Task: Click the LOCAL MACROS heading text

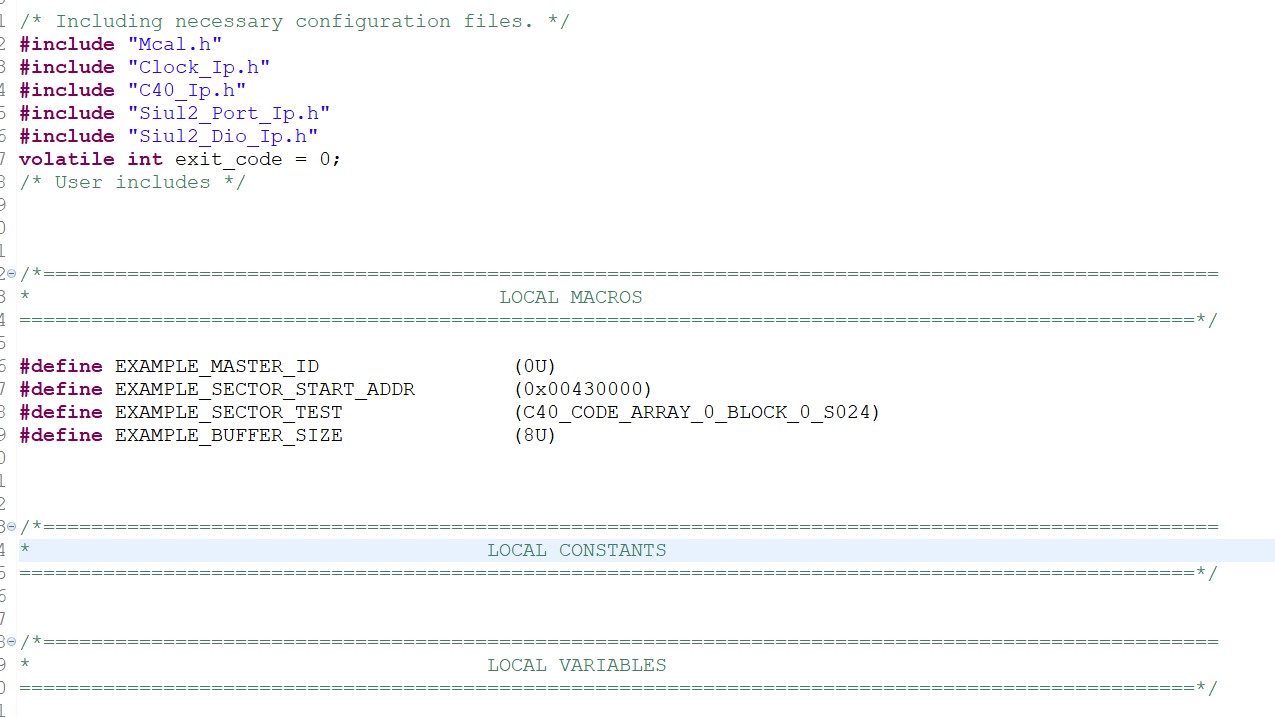Action: [x=571, y=297]
